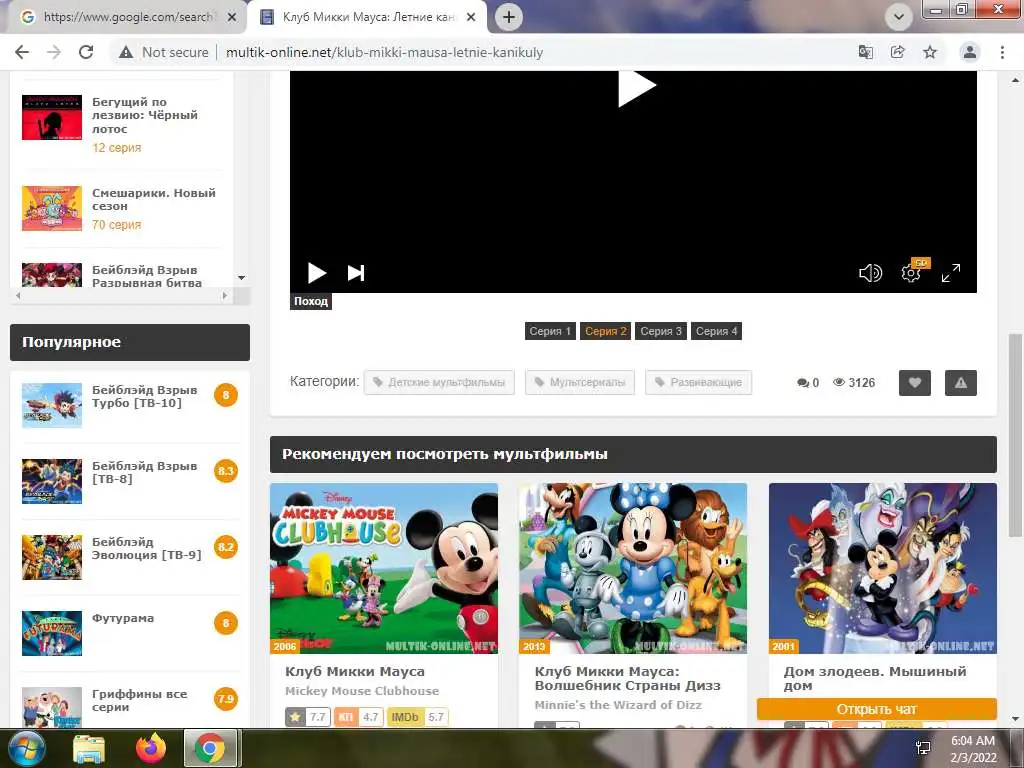Viewport: 1024px width, 768px height.
Task: Click network icon in system tray
Action: 923,748
